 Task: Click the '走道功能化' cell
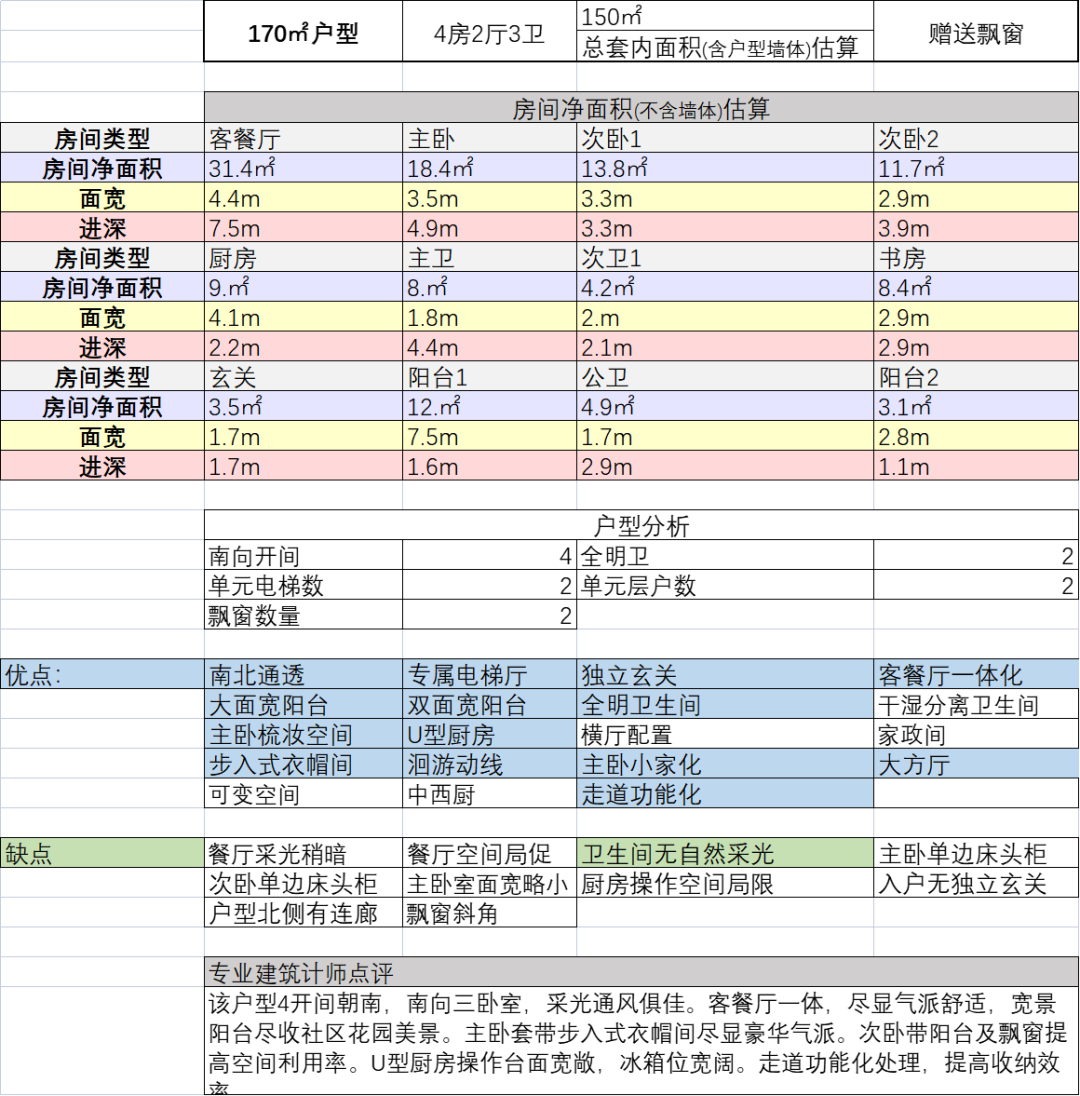725,793
